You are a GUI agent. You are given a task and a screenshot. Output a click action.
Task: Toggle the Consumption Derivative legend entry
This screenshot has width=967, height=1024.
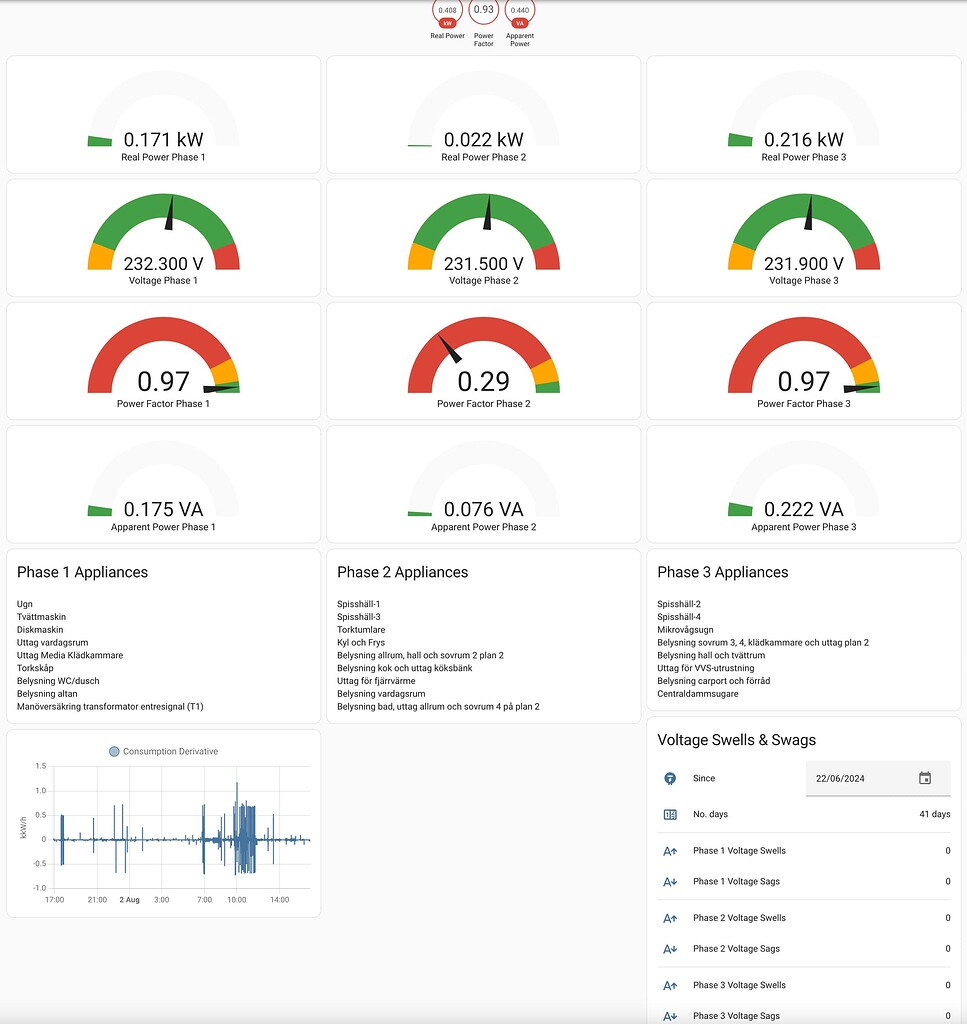165,751
